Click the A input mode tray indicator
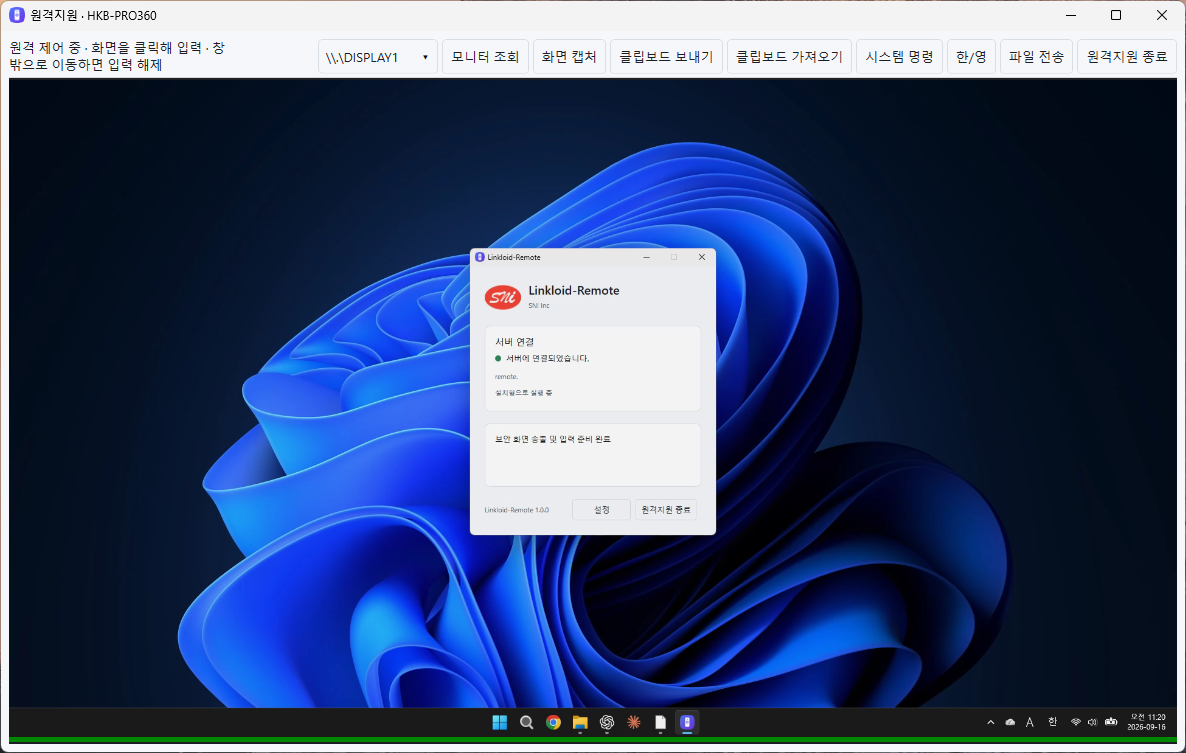 pyautogui.click(x=1029, y=723)
